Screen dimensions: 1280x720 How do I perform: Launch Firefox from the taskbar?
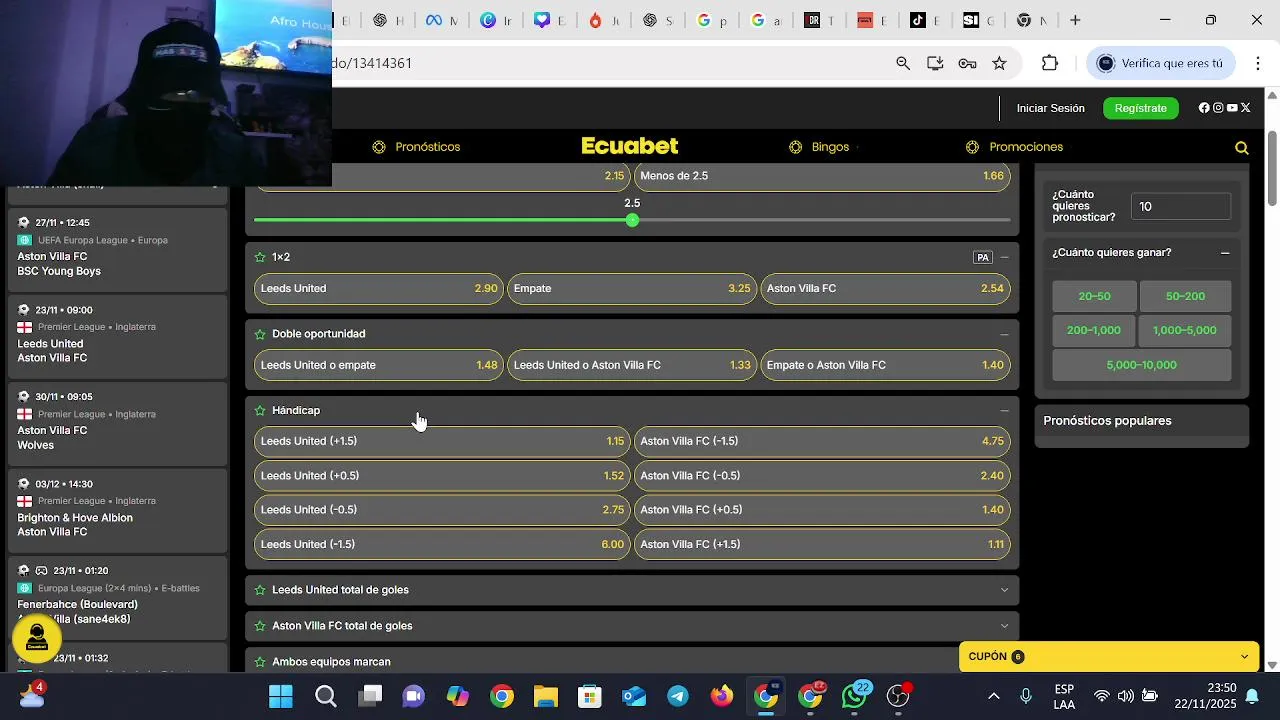click(x=722, y=696)
